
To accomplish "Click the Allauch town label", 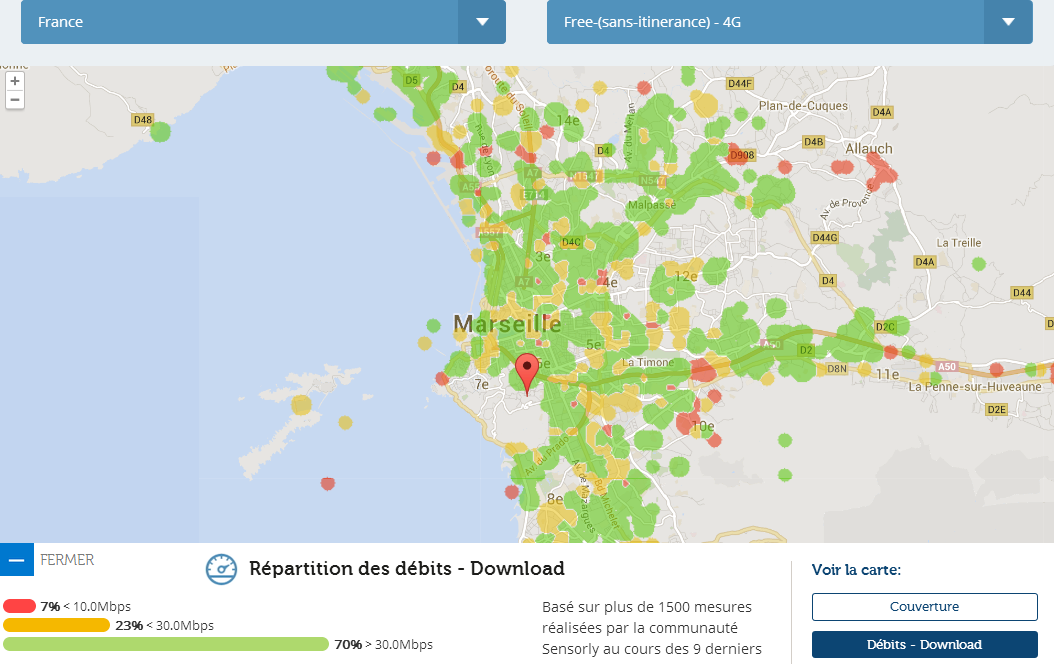I will pos(868,149).
